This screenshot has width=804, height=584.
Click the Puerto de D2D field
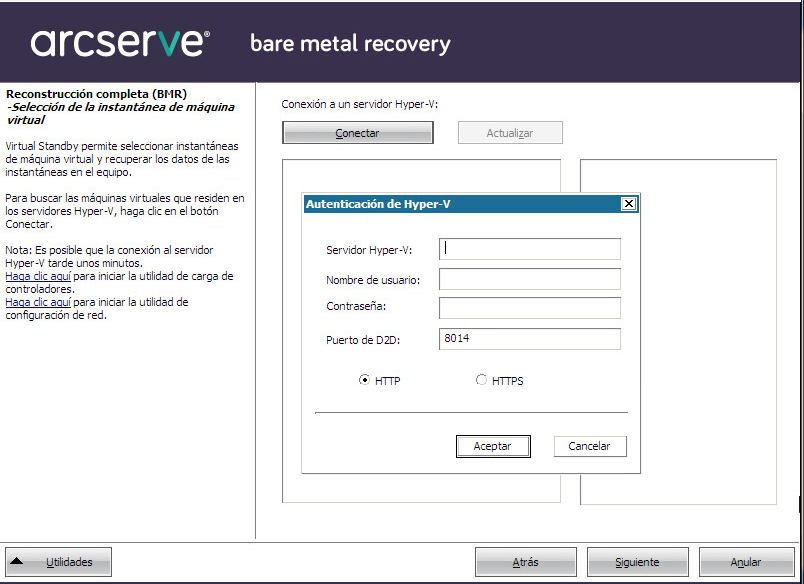[x=530, y=339]
